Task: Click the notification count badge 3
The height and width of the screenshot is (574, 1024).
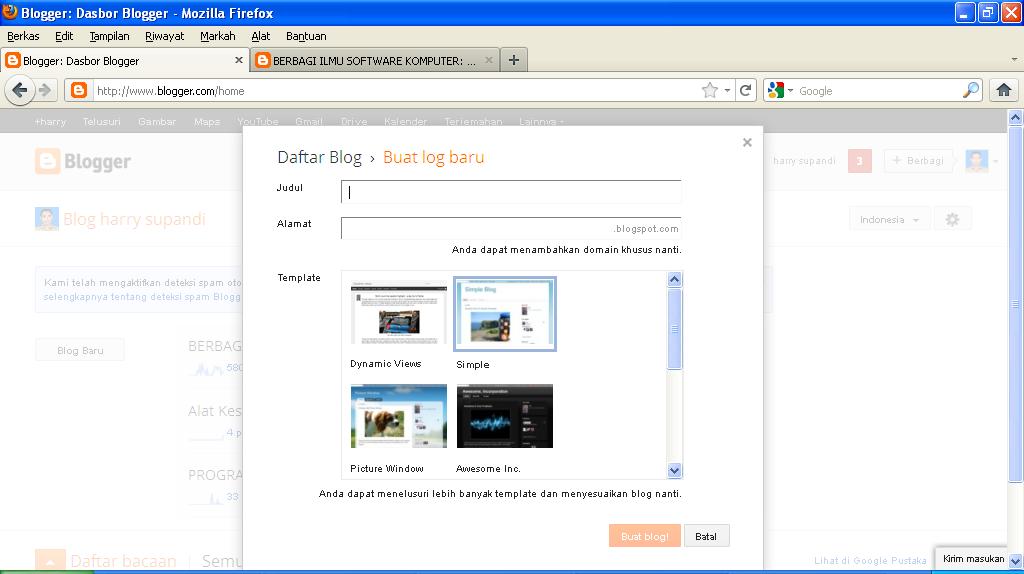Action: 859,161
